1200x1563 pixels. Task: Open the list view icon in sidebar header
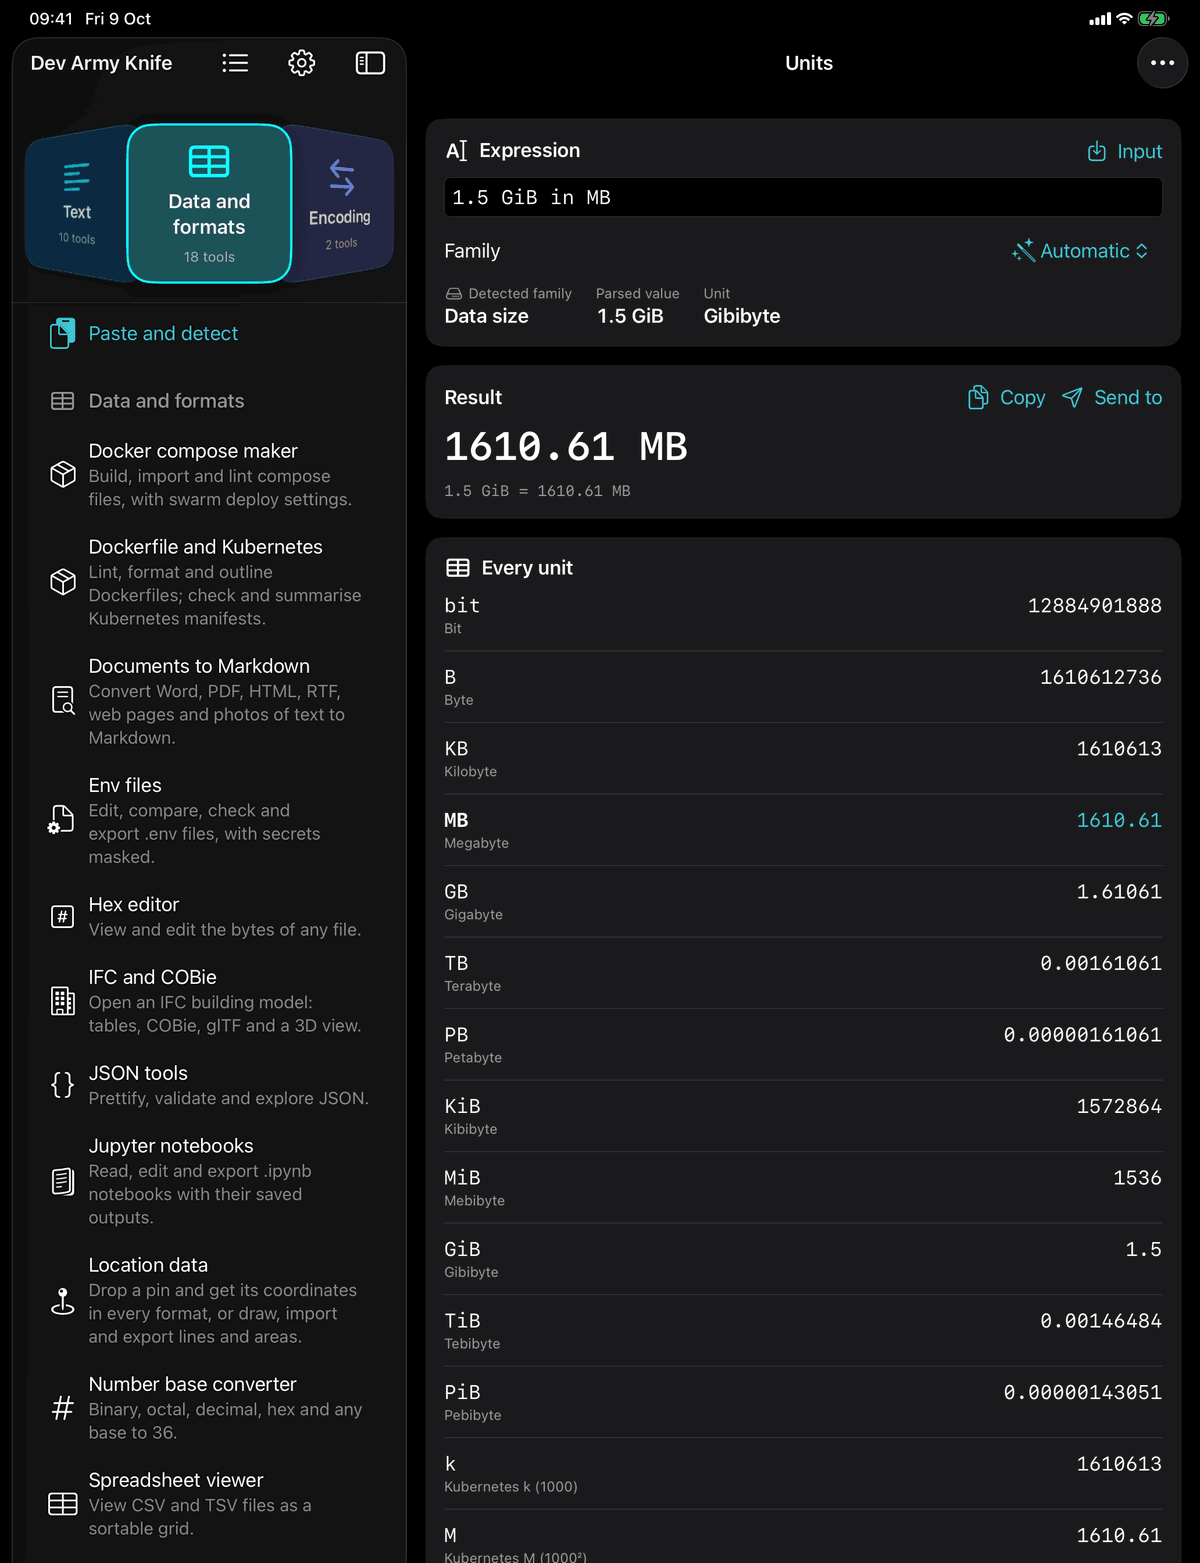[x=235, y=63]
